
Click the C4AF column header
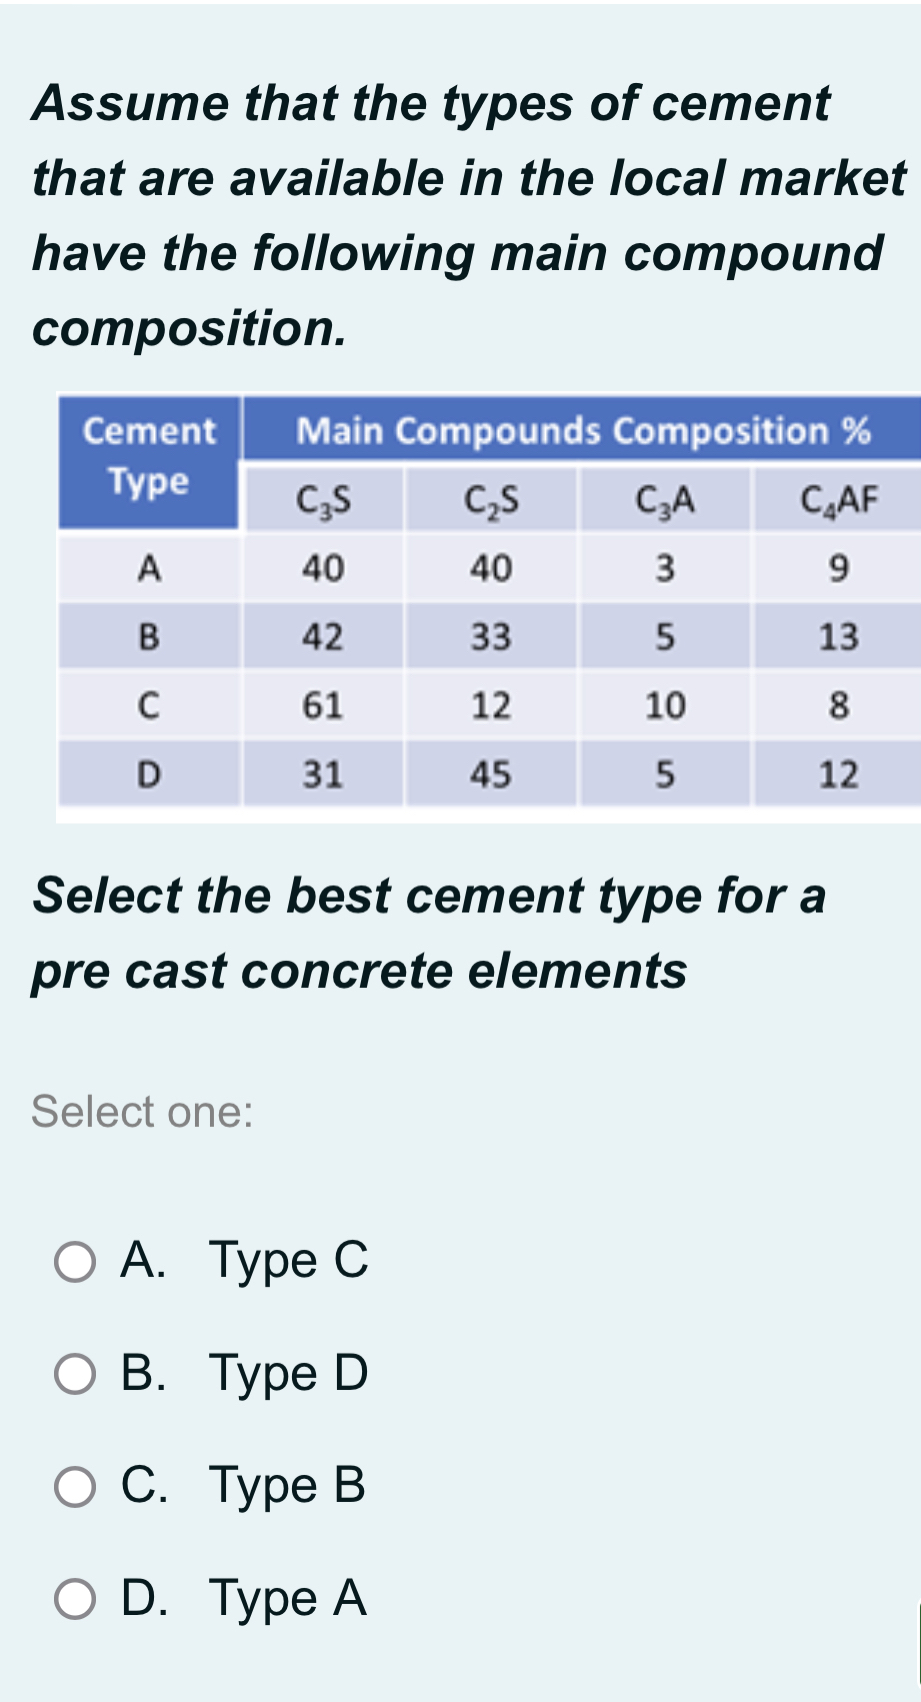(x=840, y=499)
